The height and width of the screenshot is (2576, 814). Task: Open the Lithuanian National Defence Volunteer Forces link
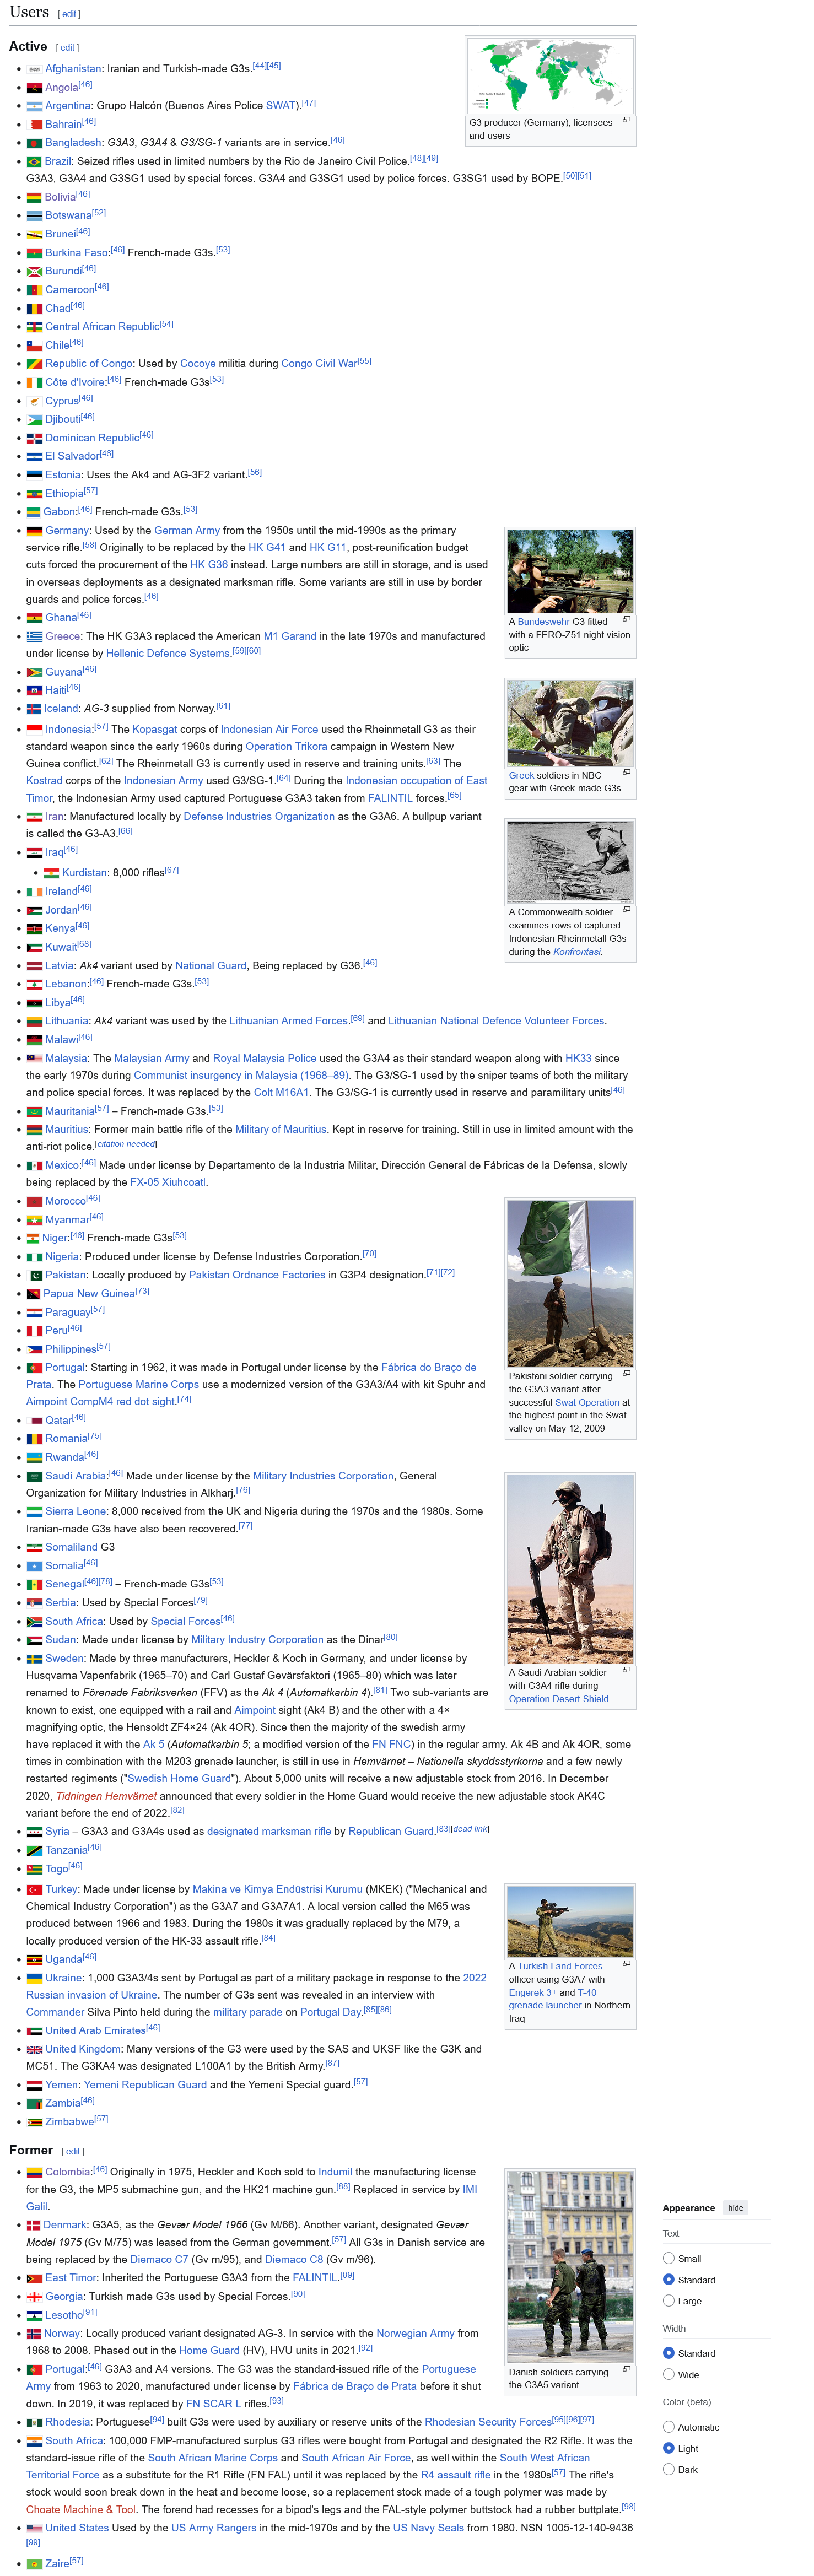click(x=496, y=1021)
